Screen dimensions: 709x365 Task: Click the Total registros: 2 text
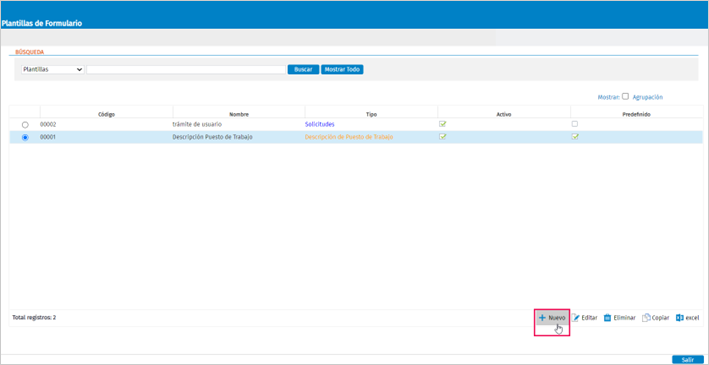[34, 318]
